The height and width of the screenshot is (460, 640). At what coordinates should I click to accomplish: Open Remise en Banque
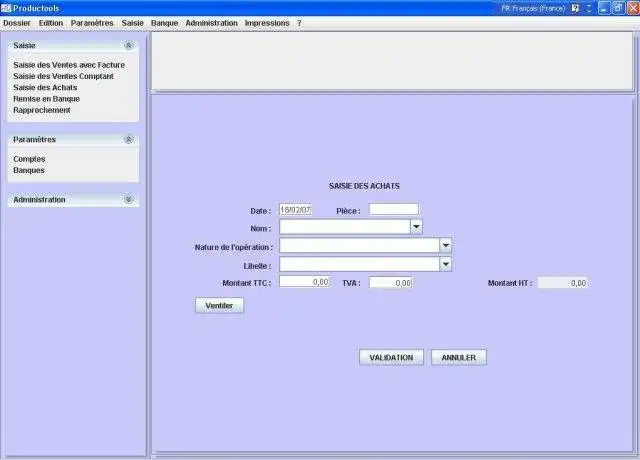46,99
